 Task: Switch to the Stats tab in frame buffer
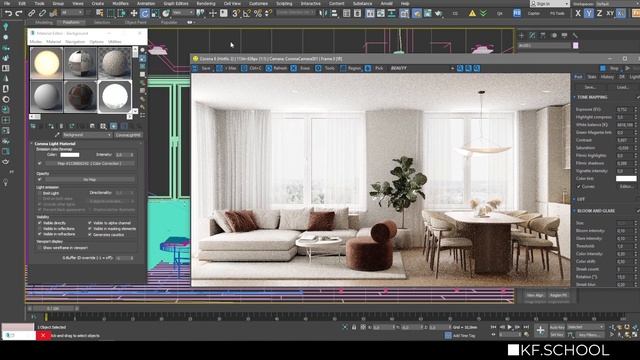tap(591, 77)
